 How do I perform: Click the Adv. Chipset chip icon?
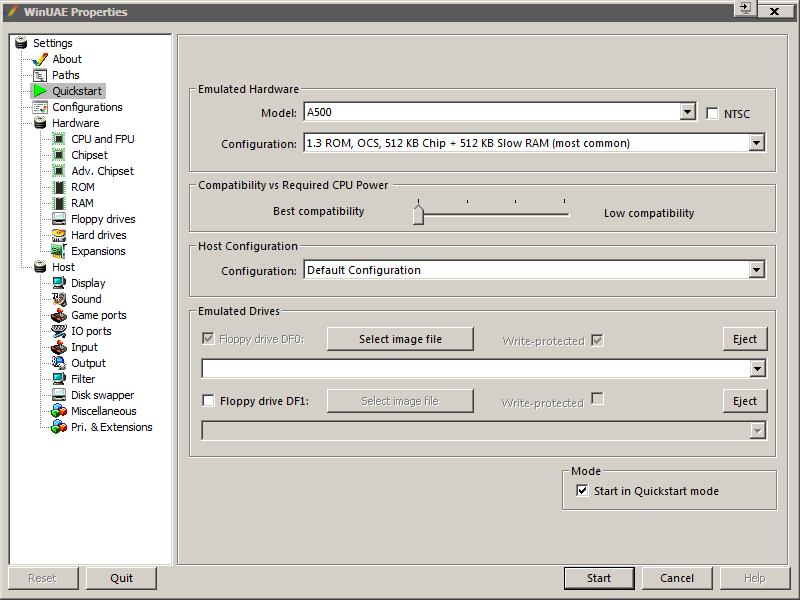coord(59,171)
